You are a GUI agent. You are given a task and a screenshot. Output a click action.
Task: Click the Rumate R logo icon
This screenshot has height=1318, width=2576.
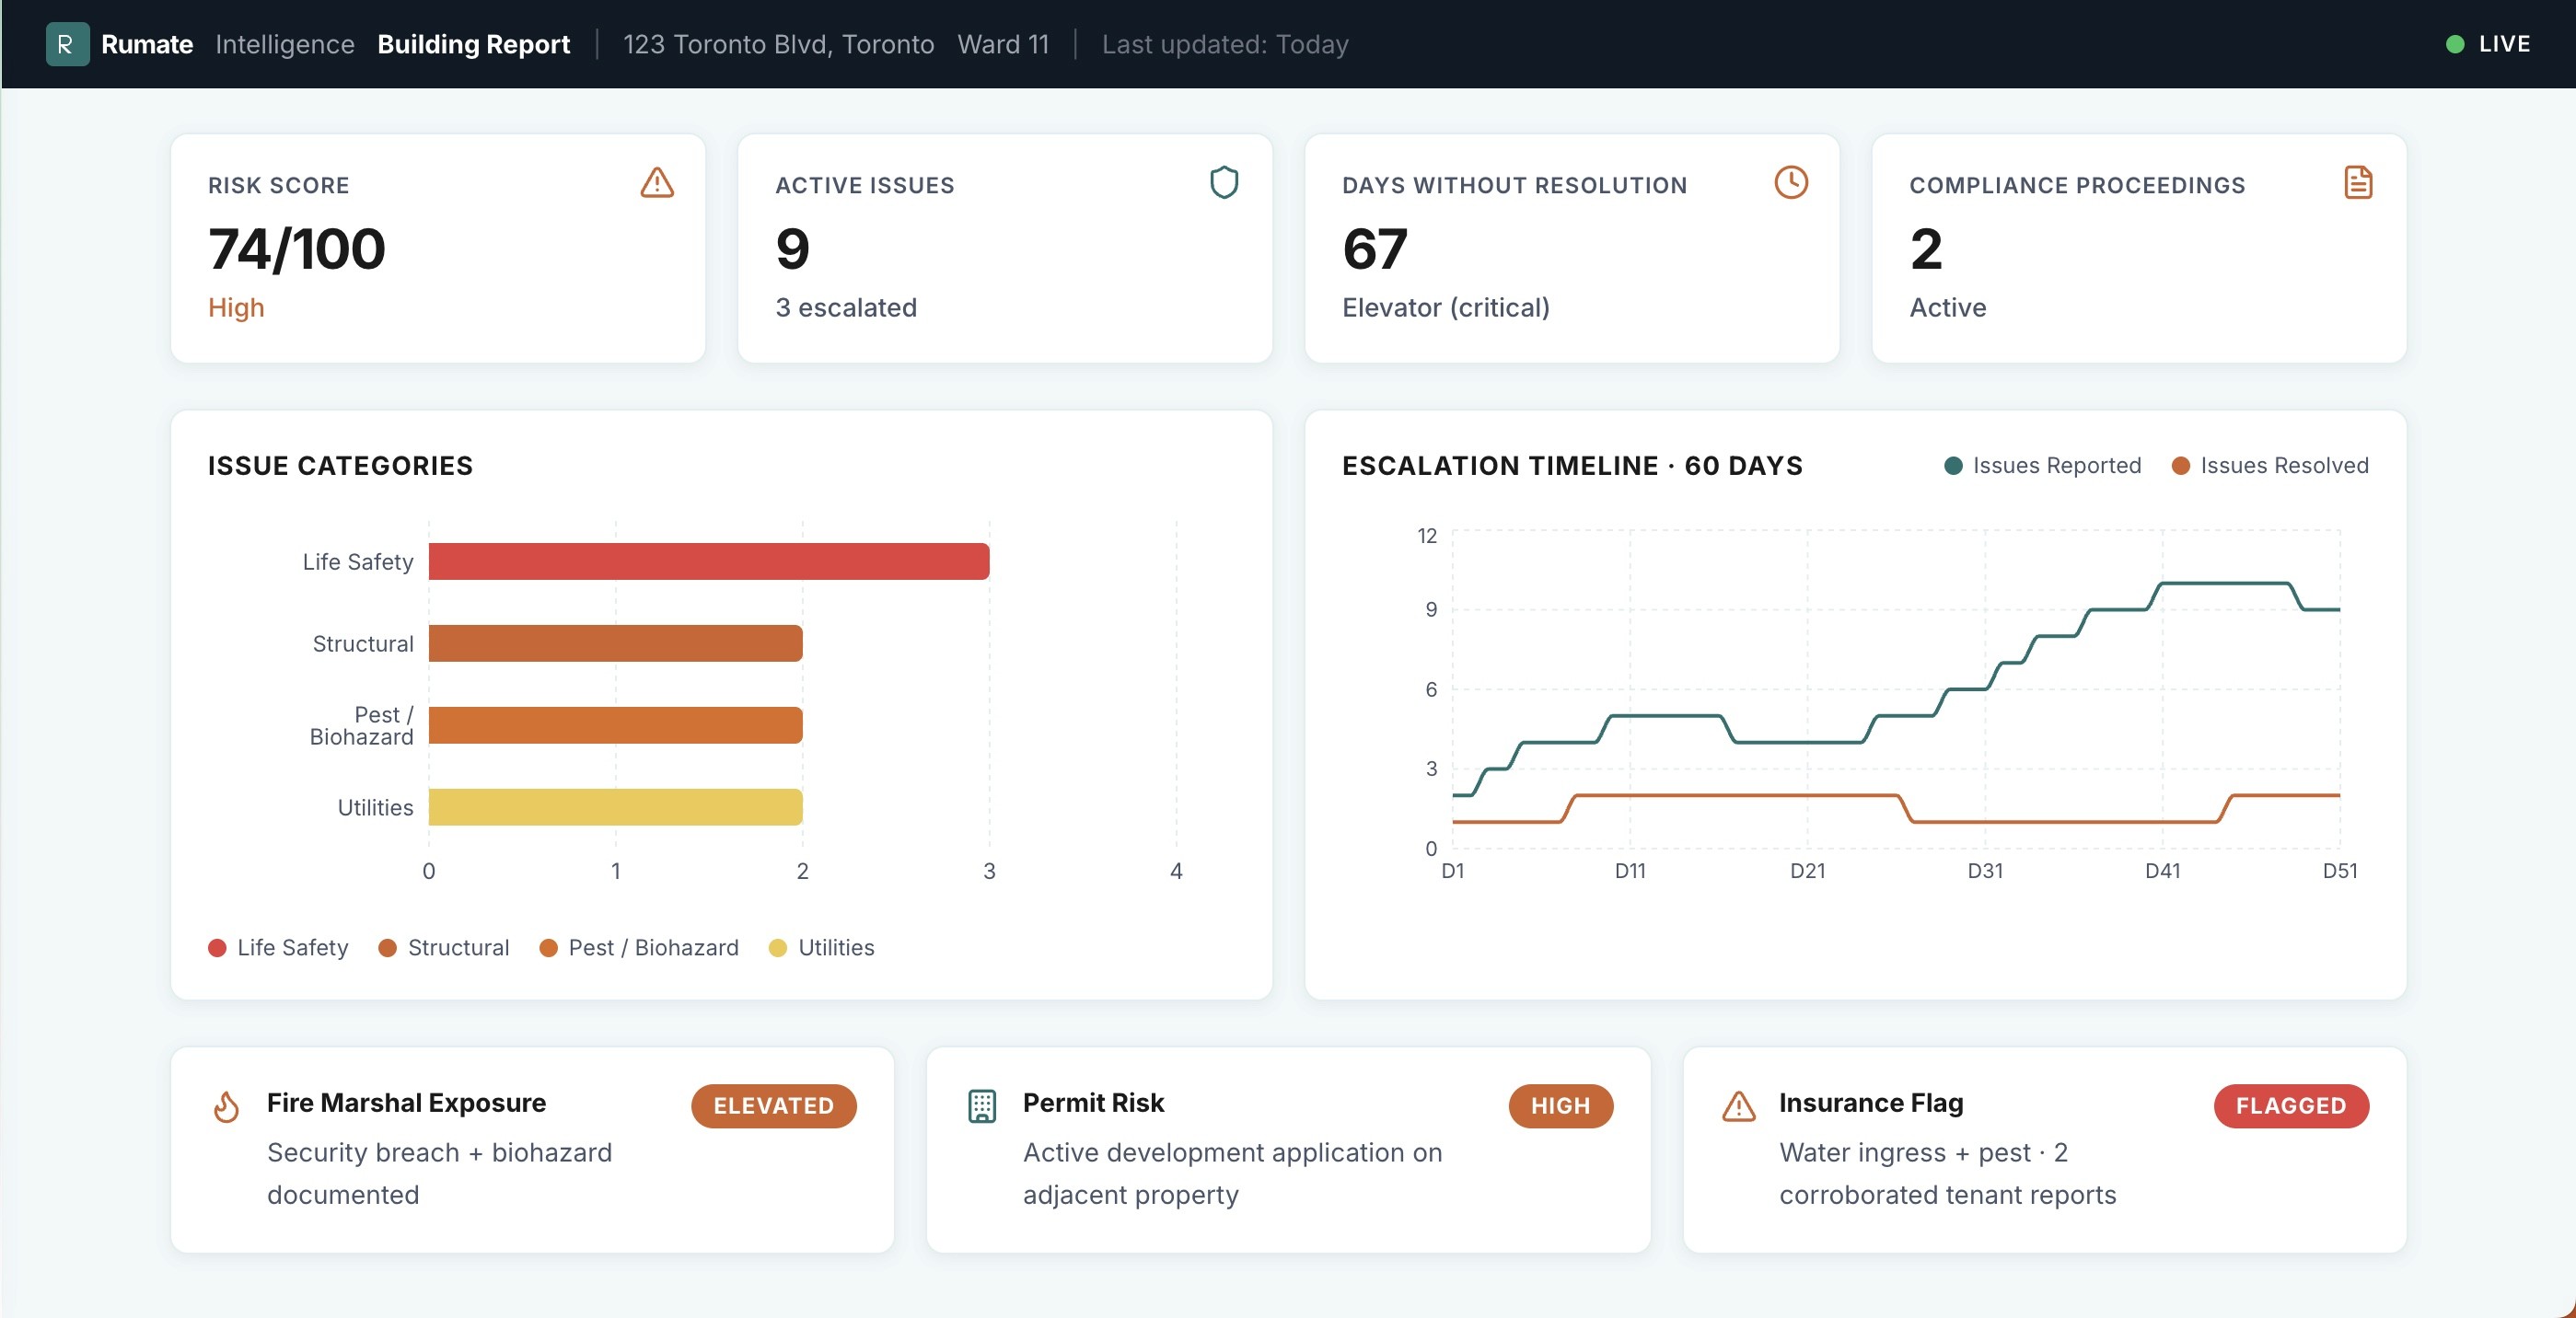67,44
